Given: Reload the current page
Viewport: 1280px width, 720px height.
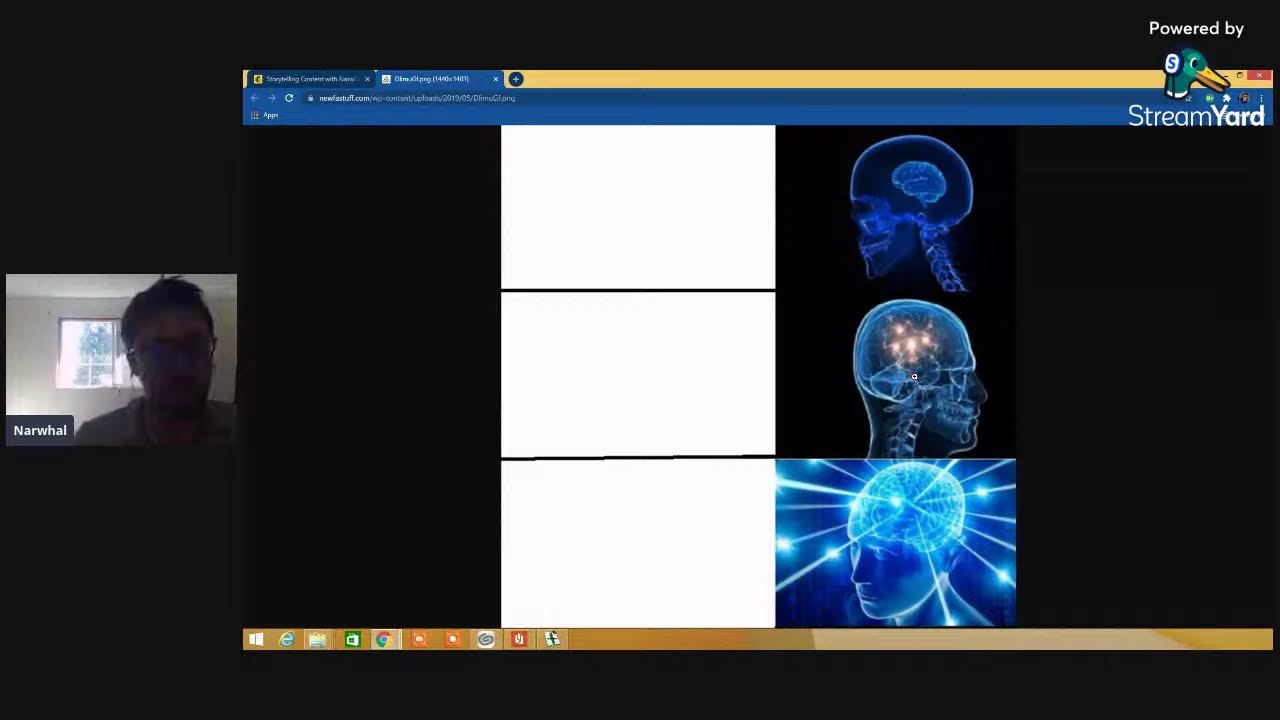Looking at the screenshot, I should coord(289,98).
